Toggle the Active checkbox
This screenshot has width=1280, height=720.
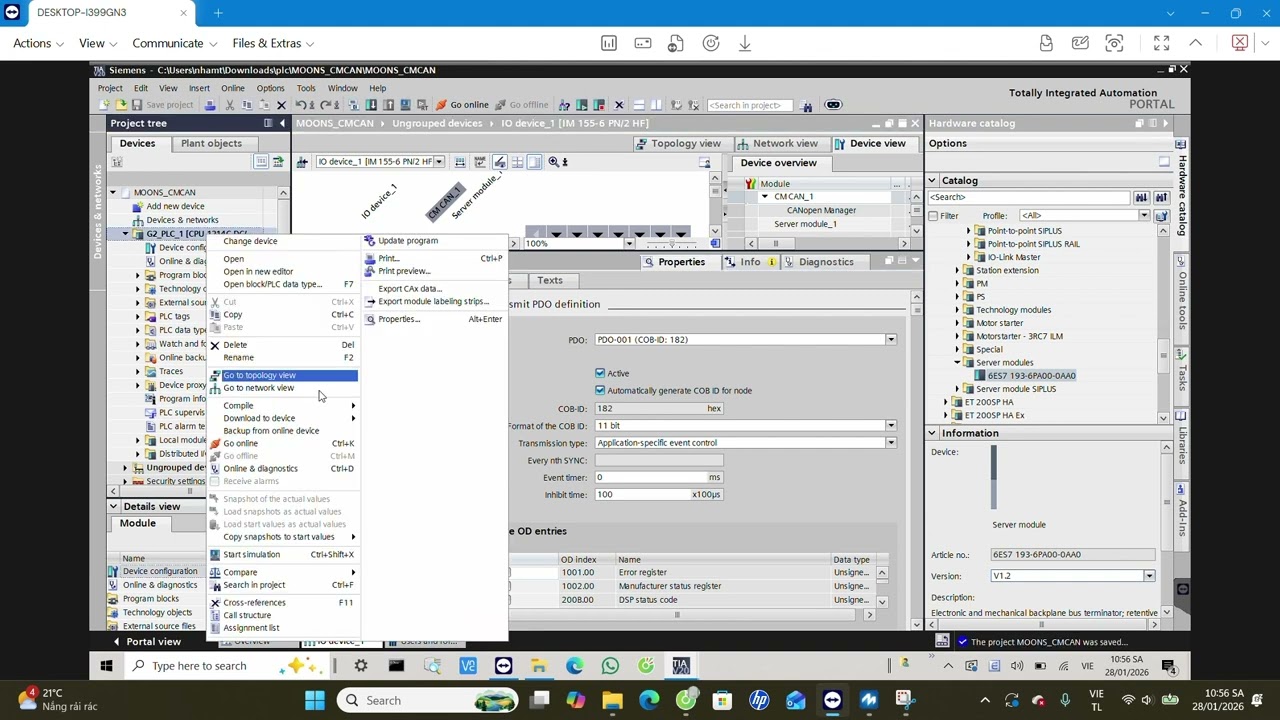click(x=600, y=373)
